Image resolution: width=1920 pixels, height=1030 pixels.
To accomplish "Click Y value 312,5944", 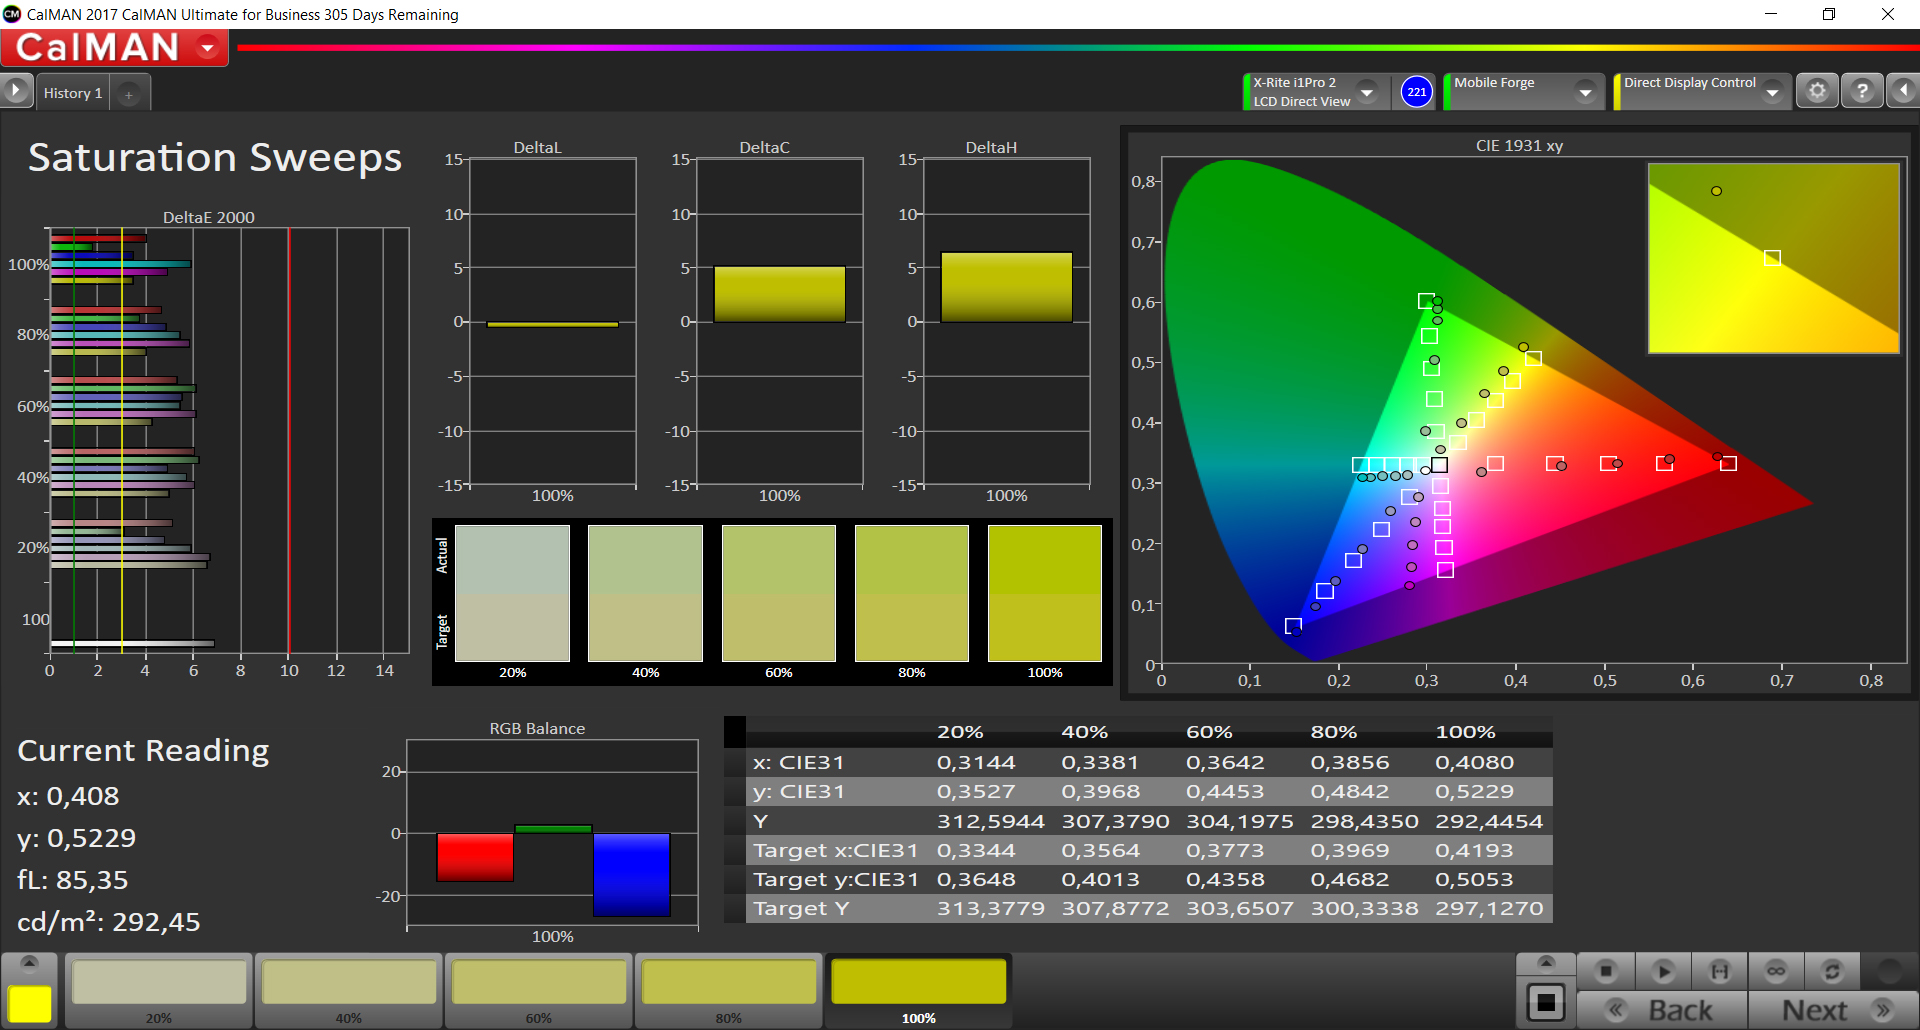I will click(x=990, y=821).
